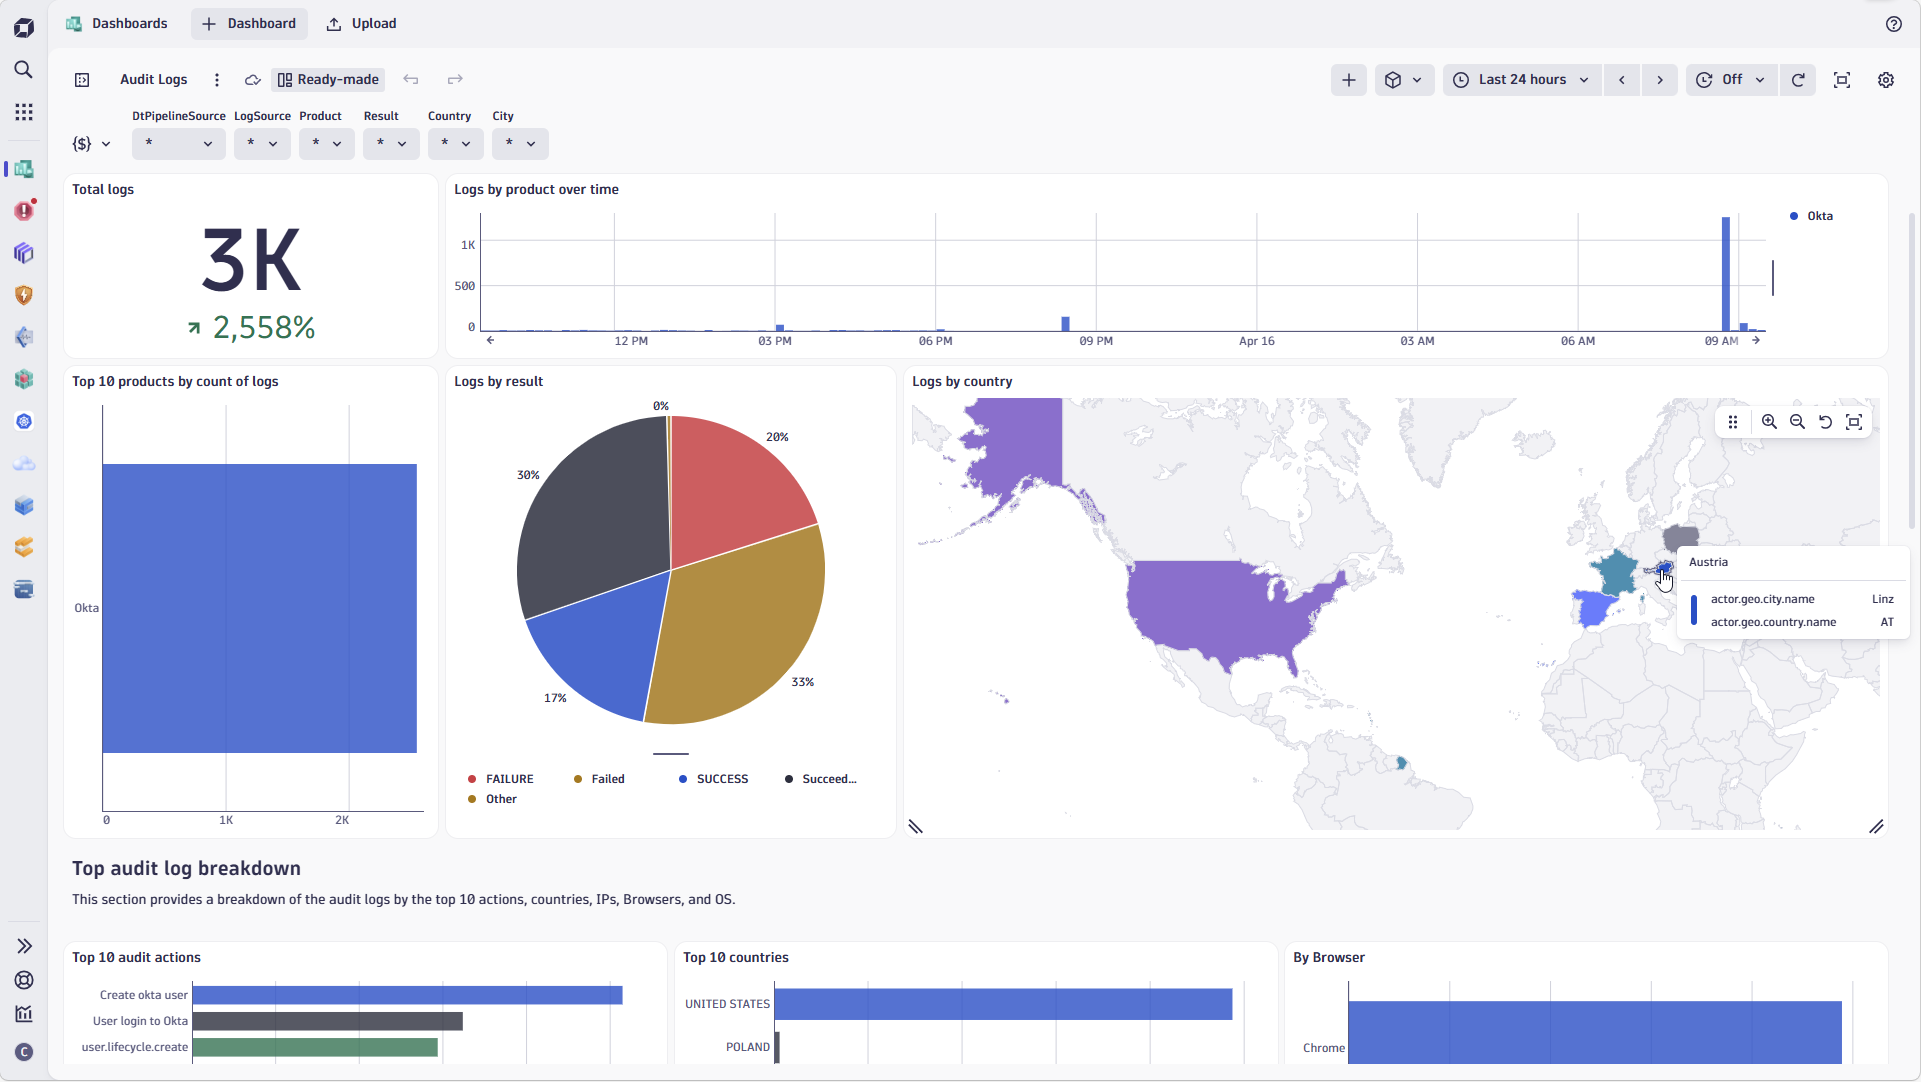Open the Audit Logs kebab menu
Screen dimensions: 1921x1082
tap(216, 79)
